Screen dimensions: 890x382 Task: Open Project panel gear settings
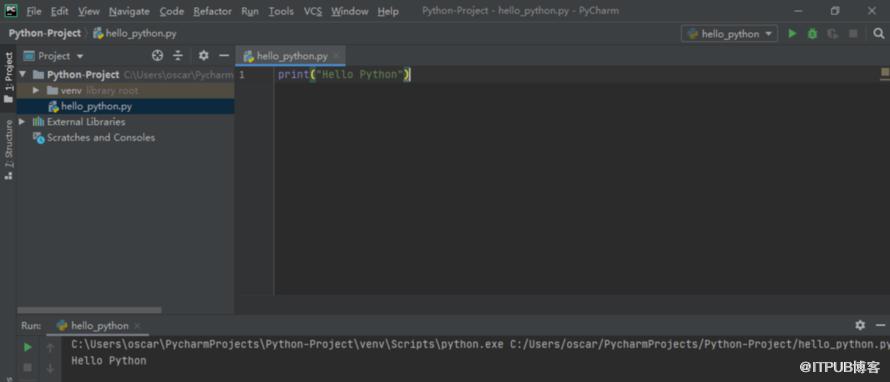tap(204, 56)
